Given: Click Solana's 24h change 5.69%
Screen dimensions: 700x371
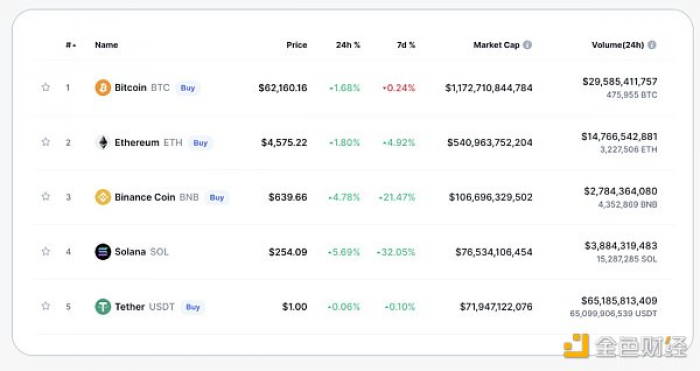Looking at the screenshot, I should pyautogui.click(x=344, y=252).
